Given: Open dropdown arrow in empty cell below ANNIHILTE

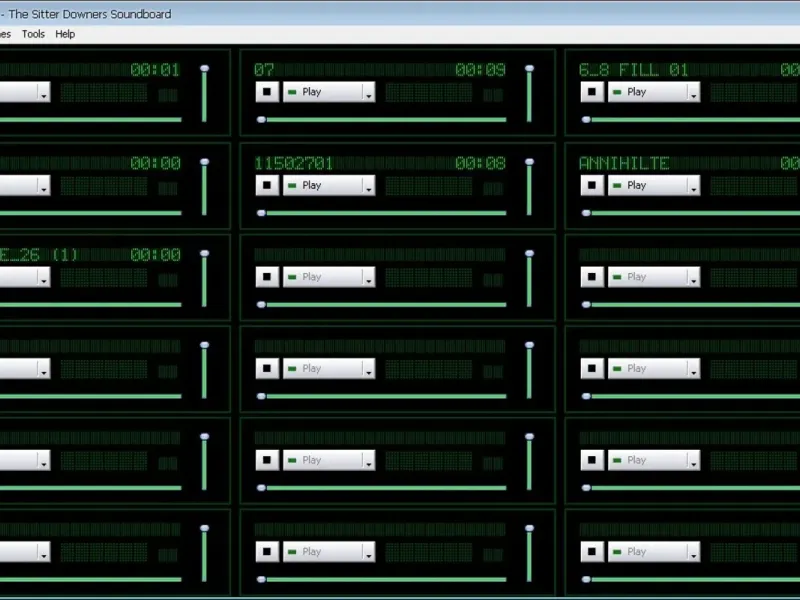Looking at the screenshot, I should [694, 277].
